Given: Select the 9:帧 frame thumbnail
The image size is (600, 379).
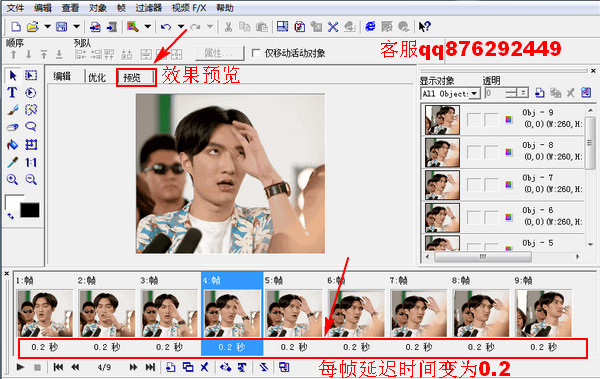Looking at the screenshot, I should (x=543, y=313).
